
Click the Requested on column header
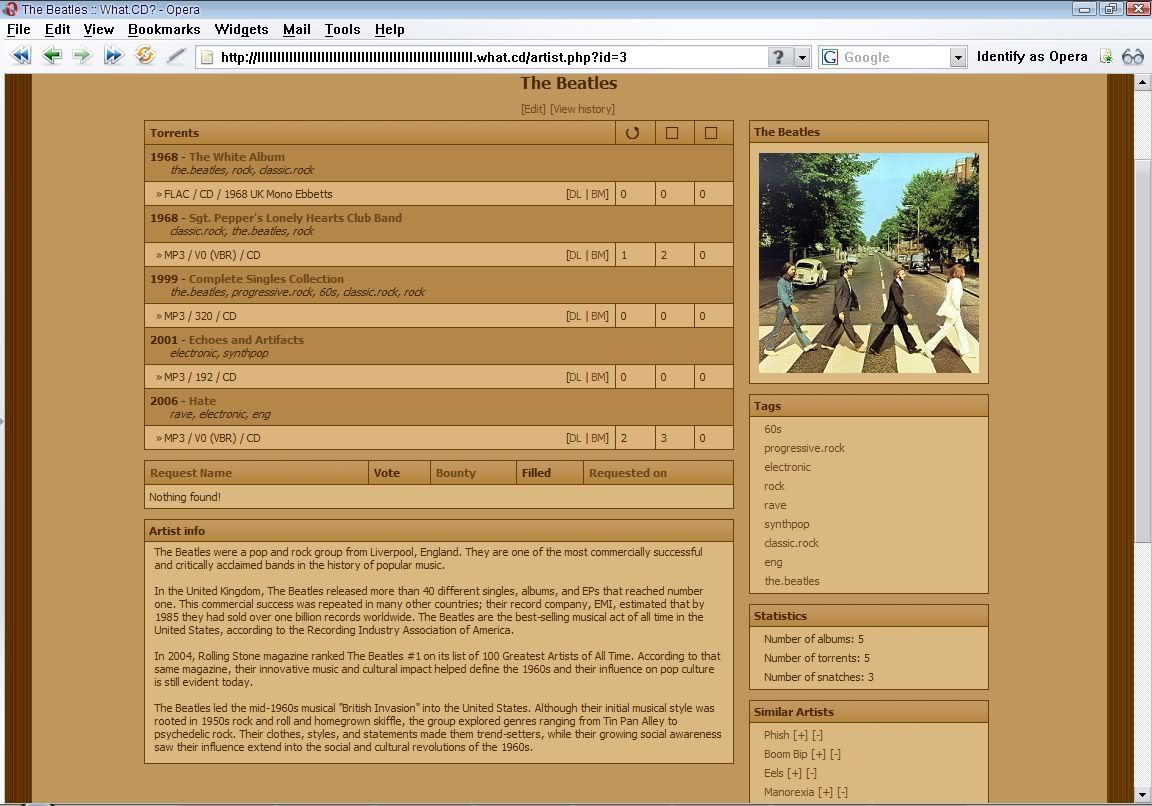click(627, 473)
